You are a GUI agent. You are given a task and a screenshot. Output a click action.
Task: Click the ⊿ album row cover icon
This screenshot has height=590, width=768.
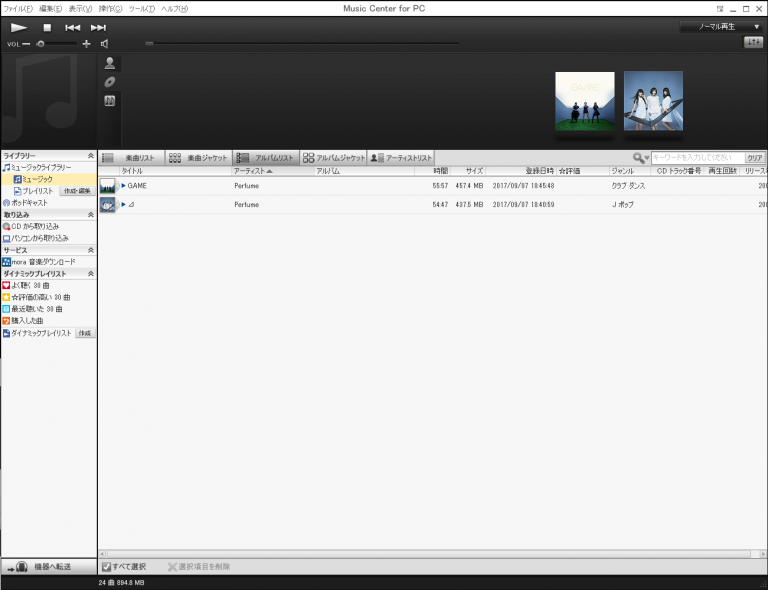108,204
